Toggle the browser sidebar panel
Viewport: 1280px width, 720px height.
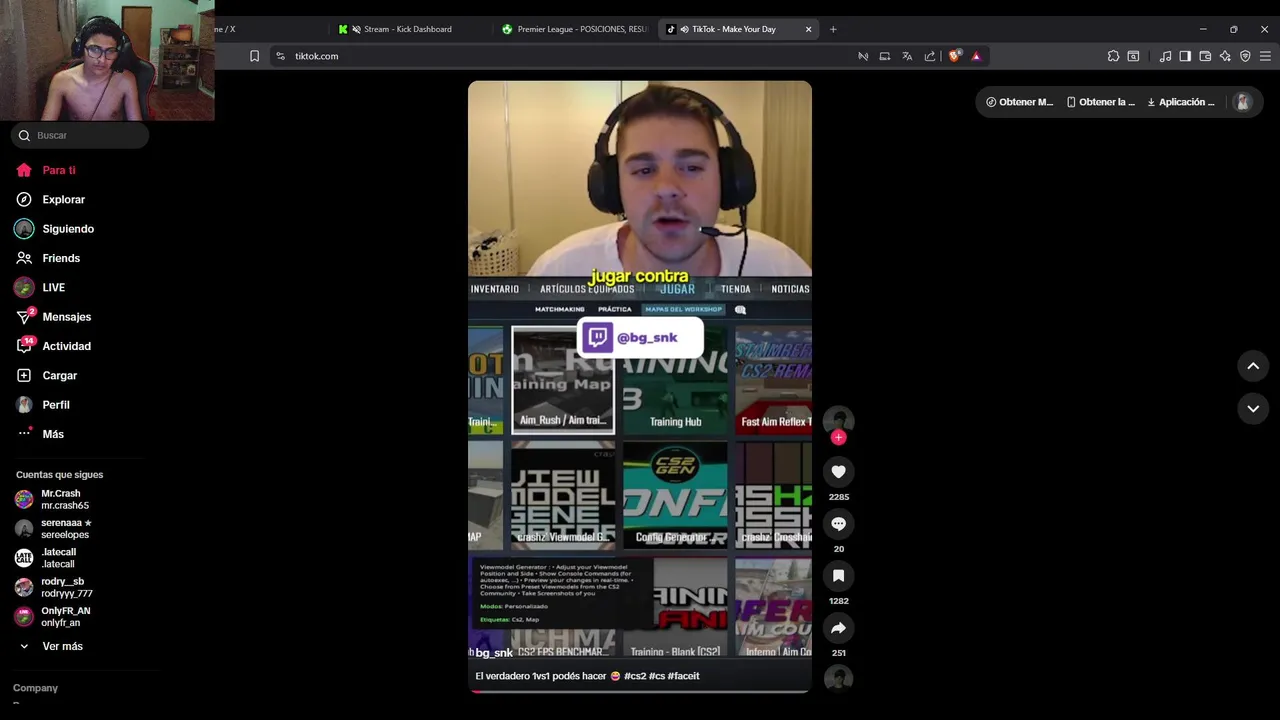tap(1185, 56)
